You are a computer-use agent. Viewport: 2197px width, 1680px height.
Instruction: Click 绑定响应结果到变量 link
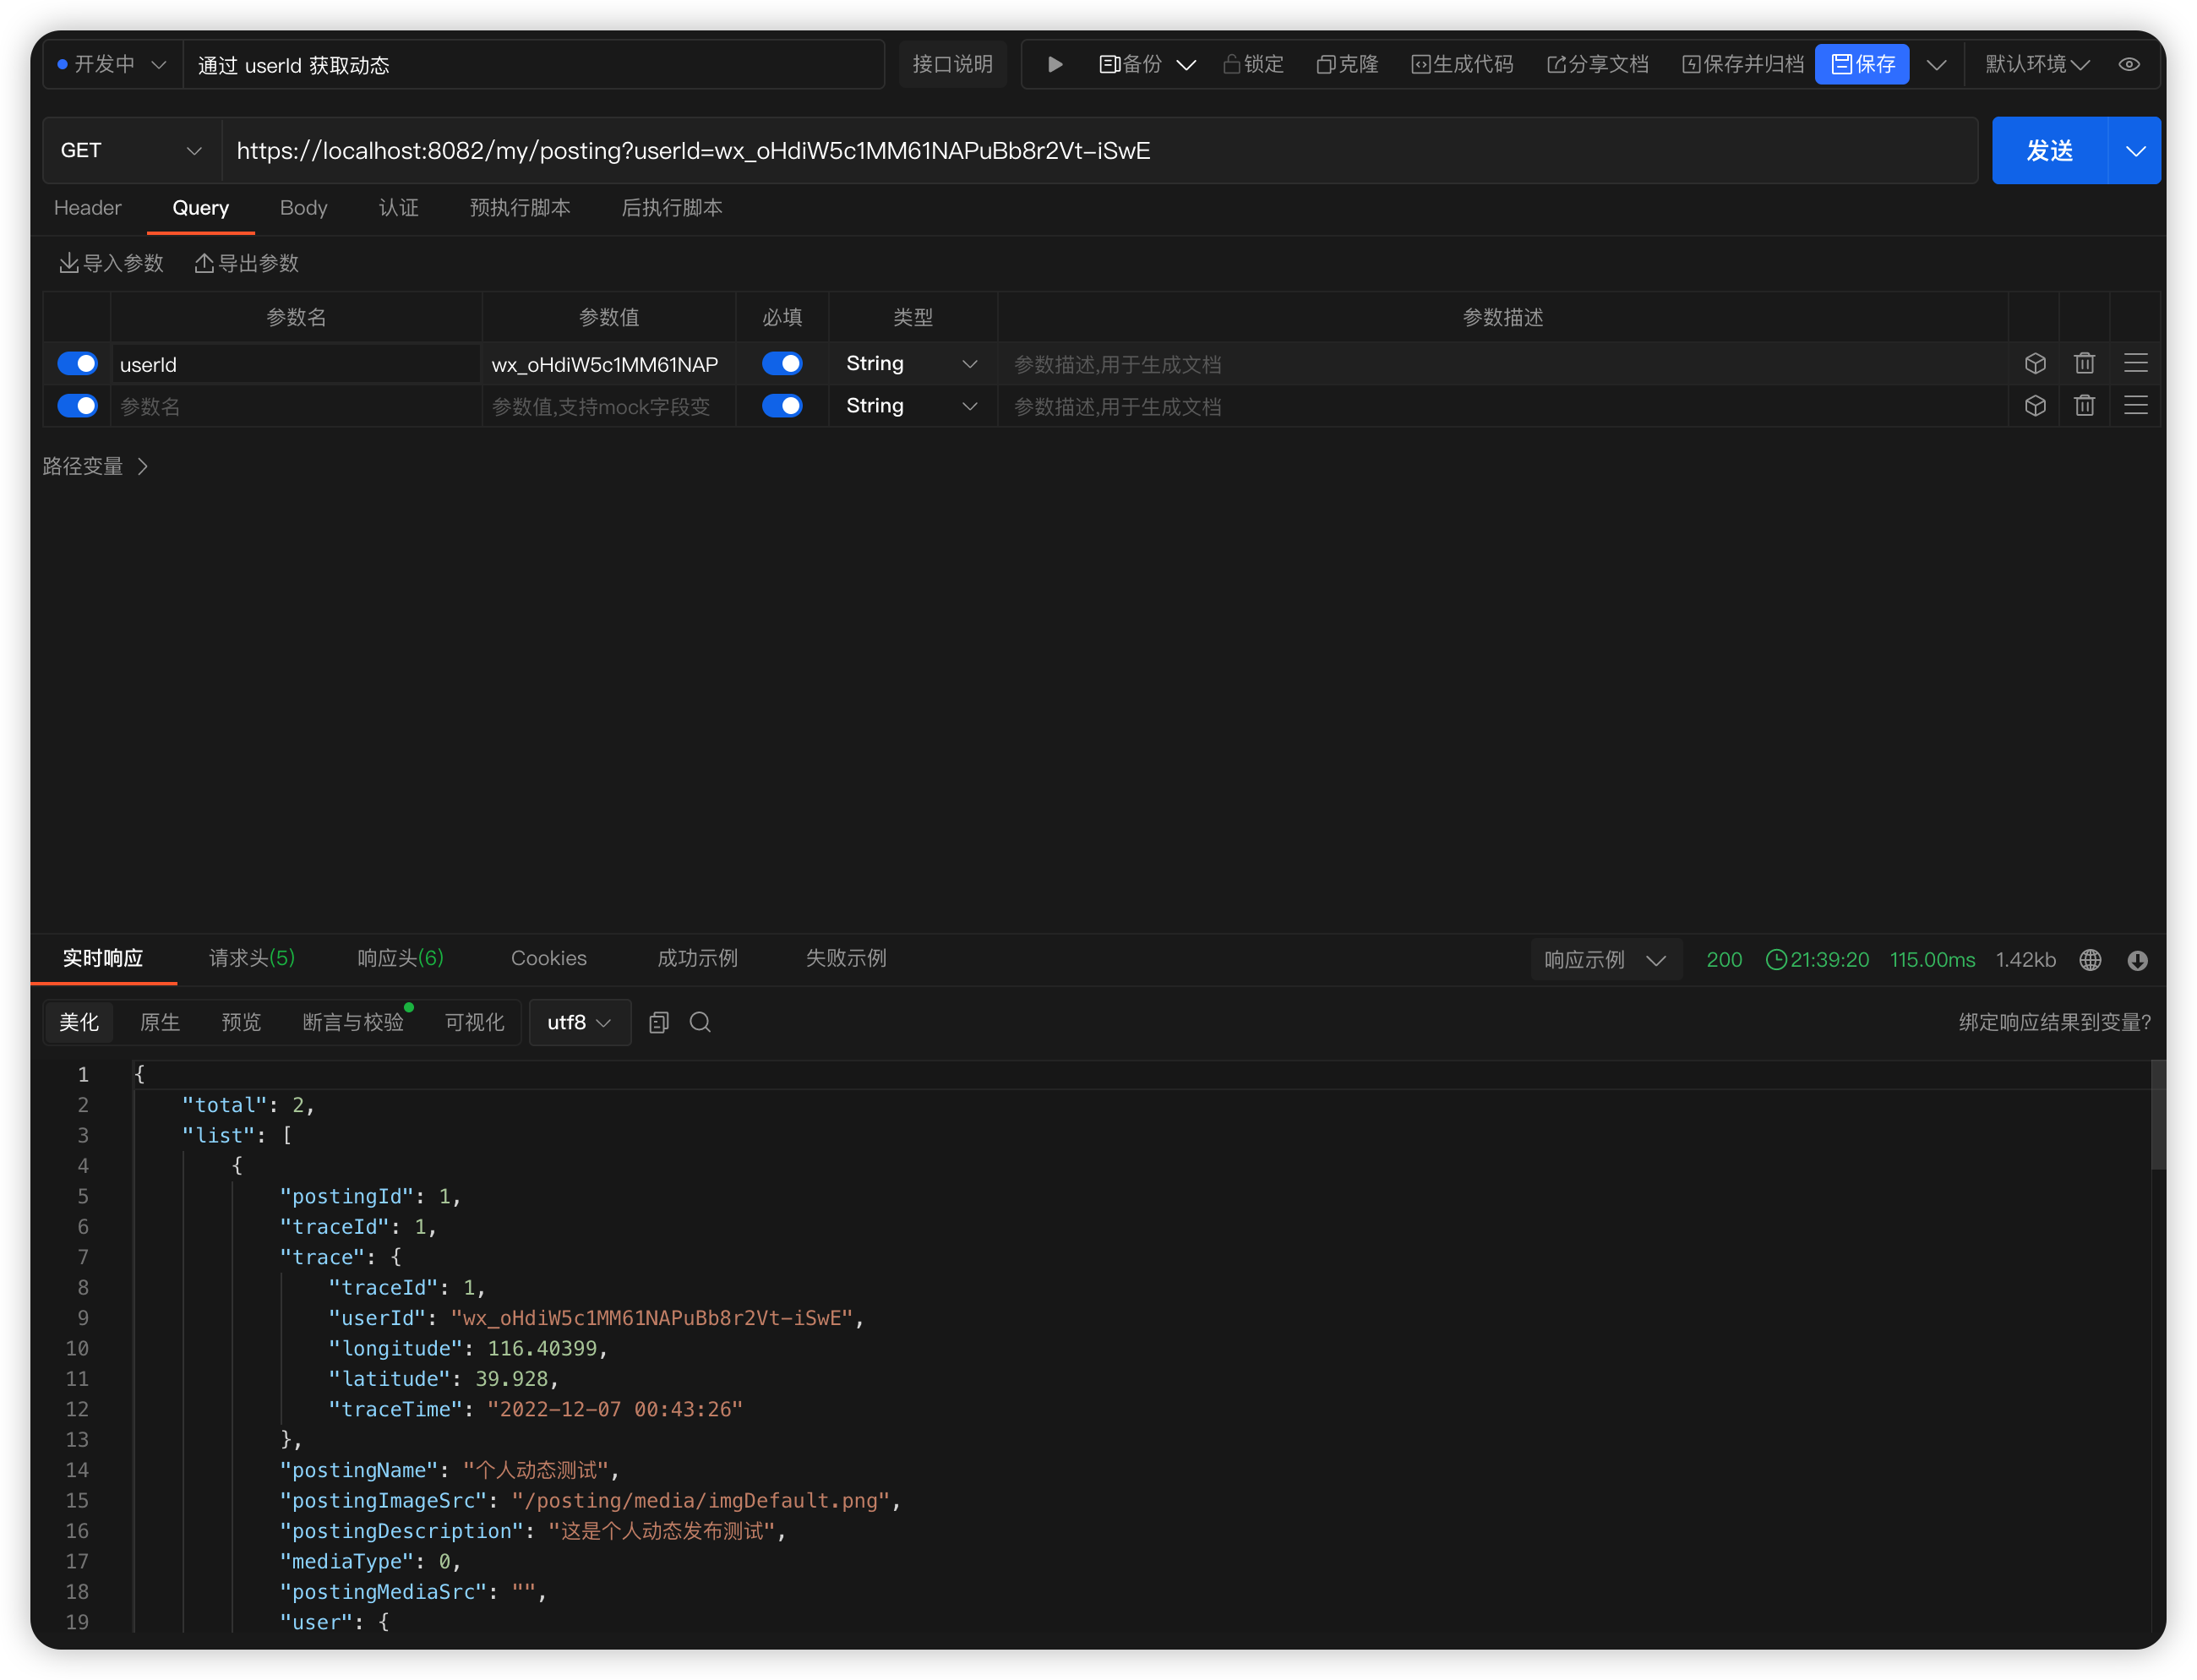point(2054,1022)
